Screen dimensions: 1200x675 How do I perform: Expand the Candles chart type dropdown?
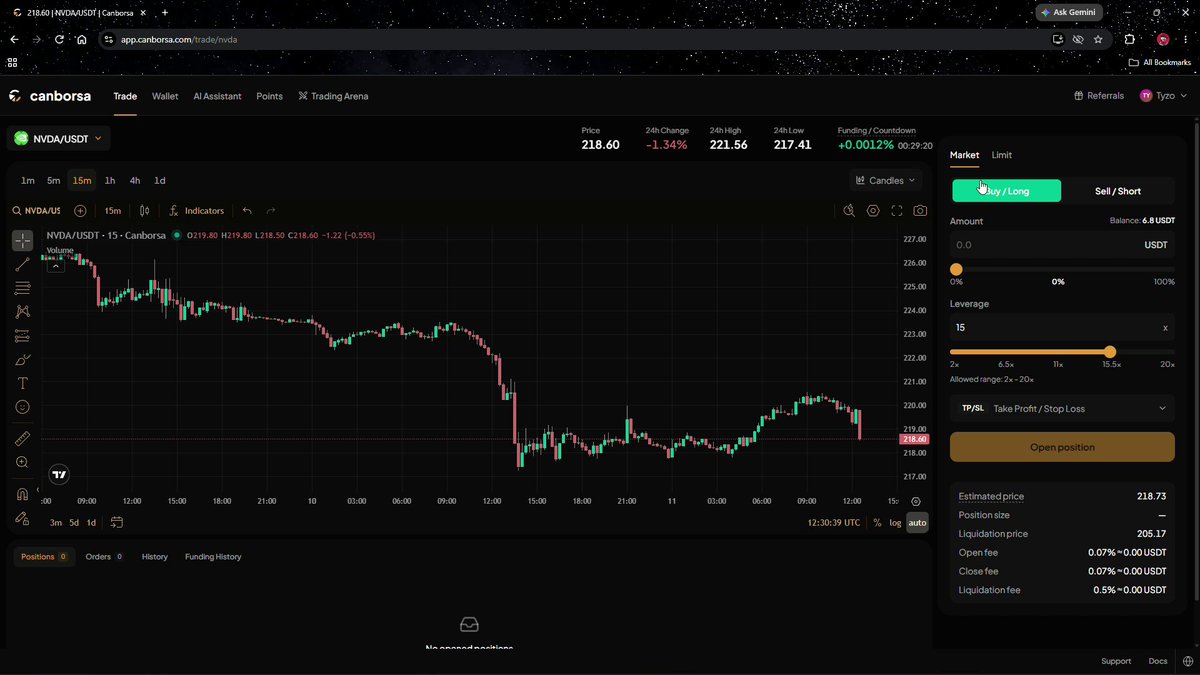point(886,181)
